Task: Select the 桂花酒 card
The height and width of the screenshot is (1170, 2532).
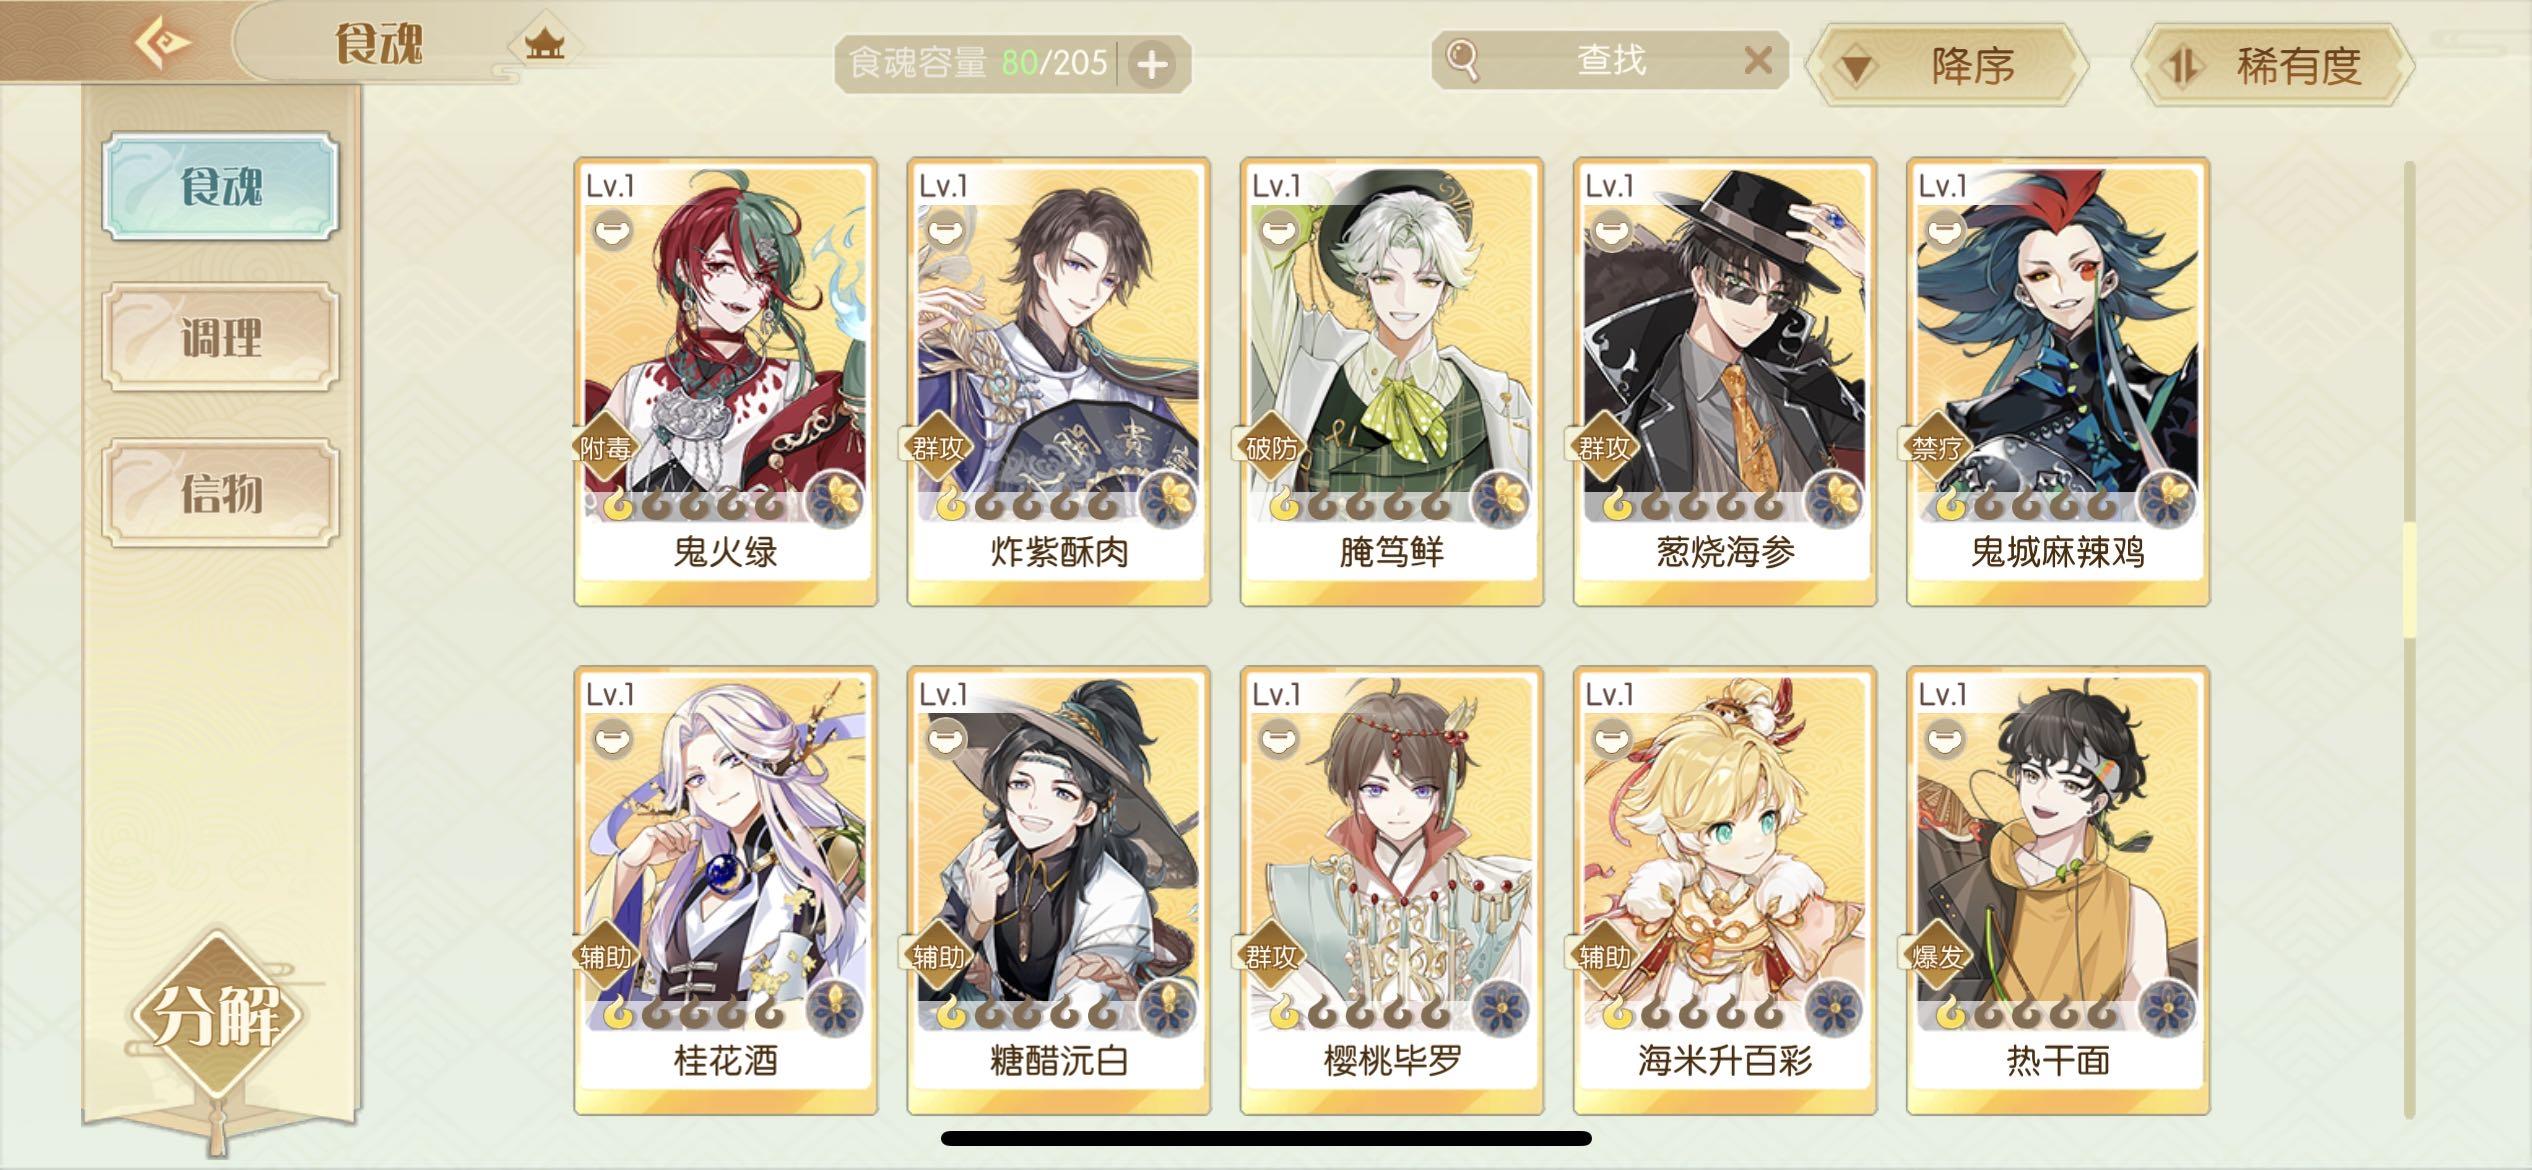Action: pyautogui.click(x=726, y=890)
